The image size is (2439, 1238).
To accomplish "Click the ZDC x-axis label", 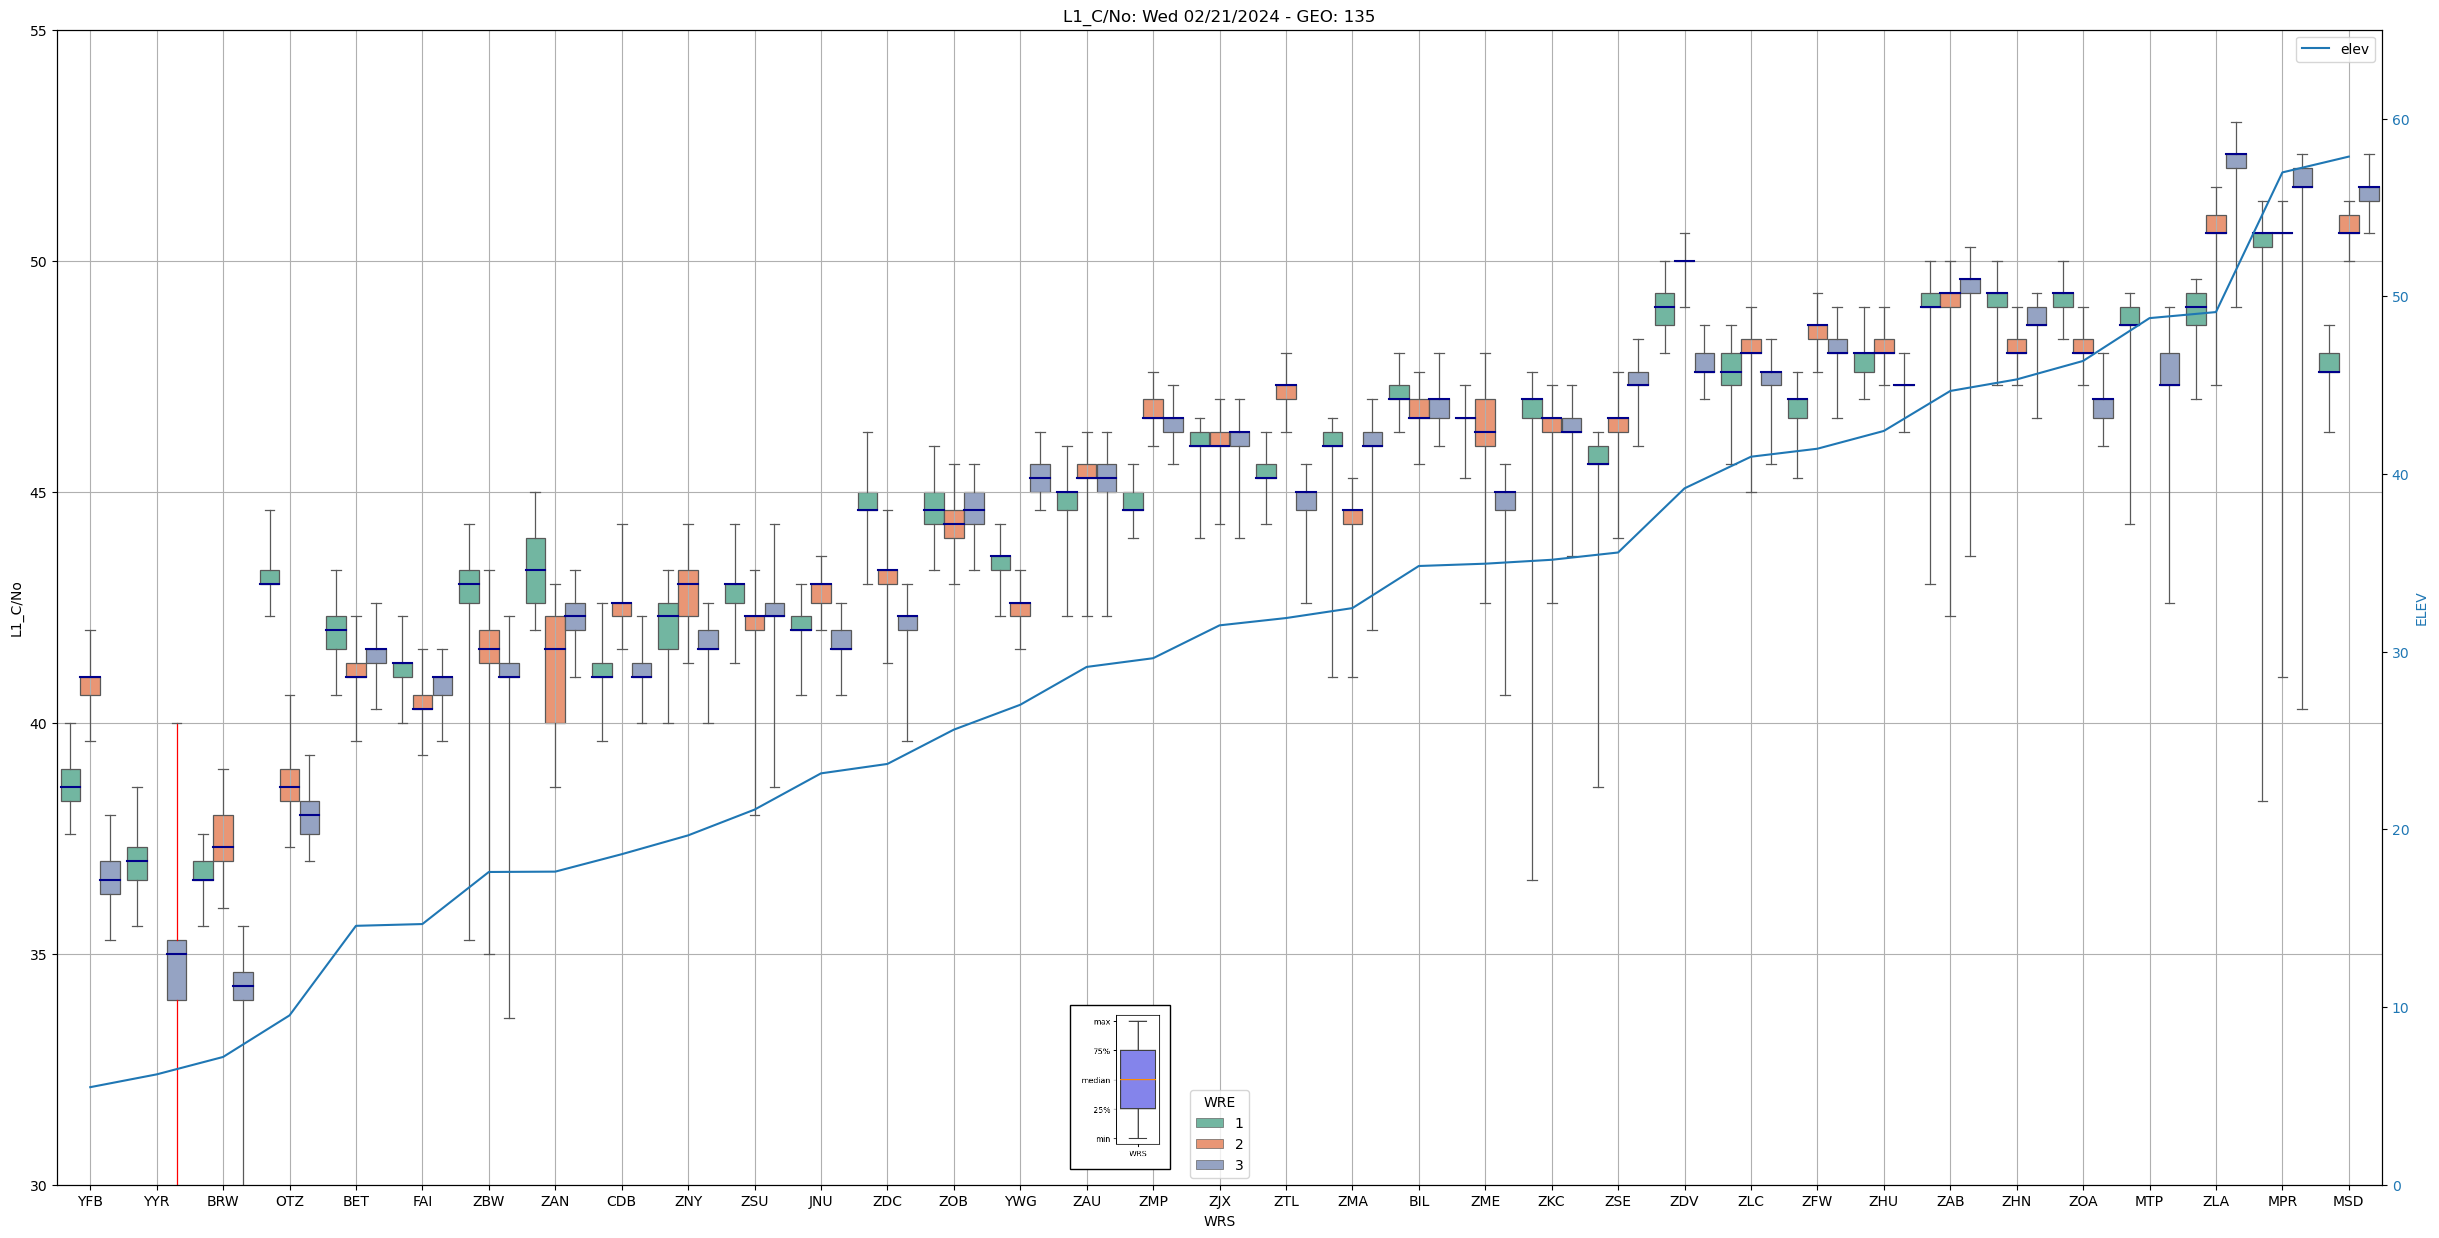I will click(x=887, y=1201).
